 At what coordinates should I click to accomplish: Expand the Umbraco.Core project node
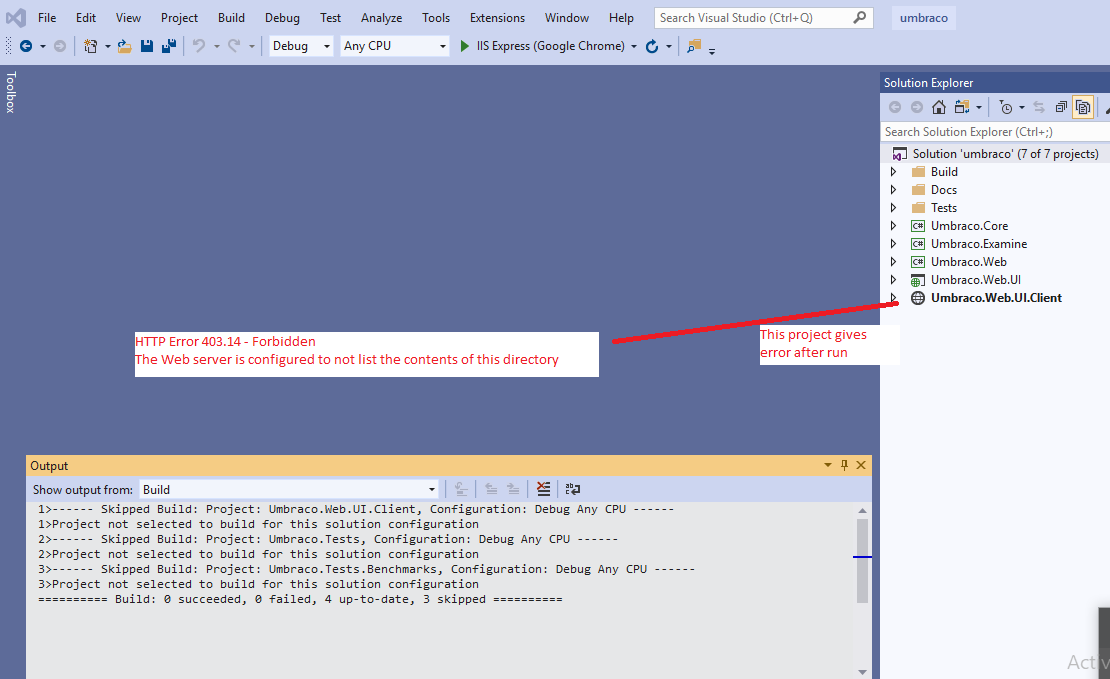893,226
